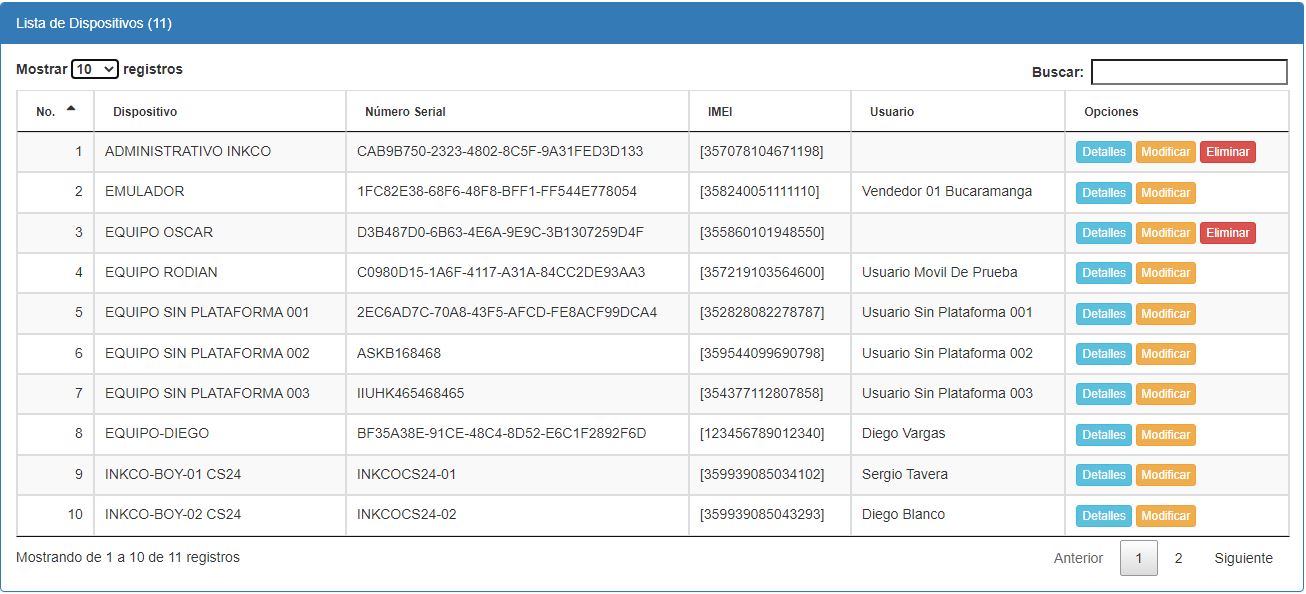Click Eliminar for ADMINISTRATIVO INKCO
The image size is (1306, 594).
(1227, 152)
